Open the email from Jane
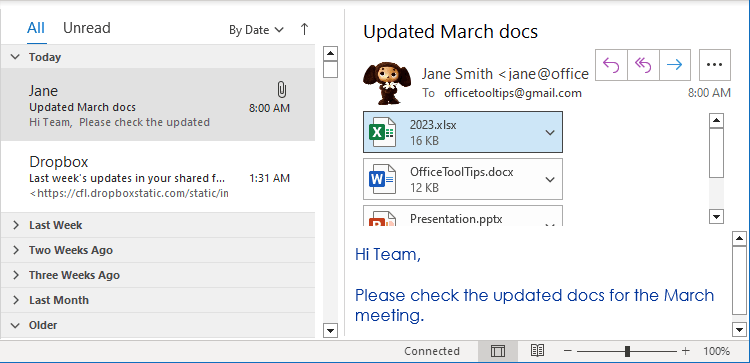 coord(158,105)
